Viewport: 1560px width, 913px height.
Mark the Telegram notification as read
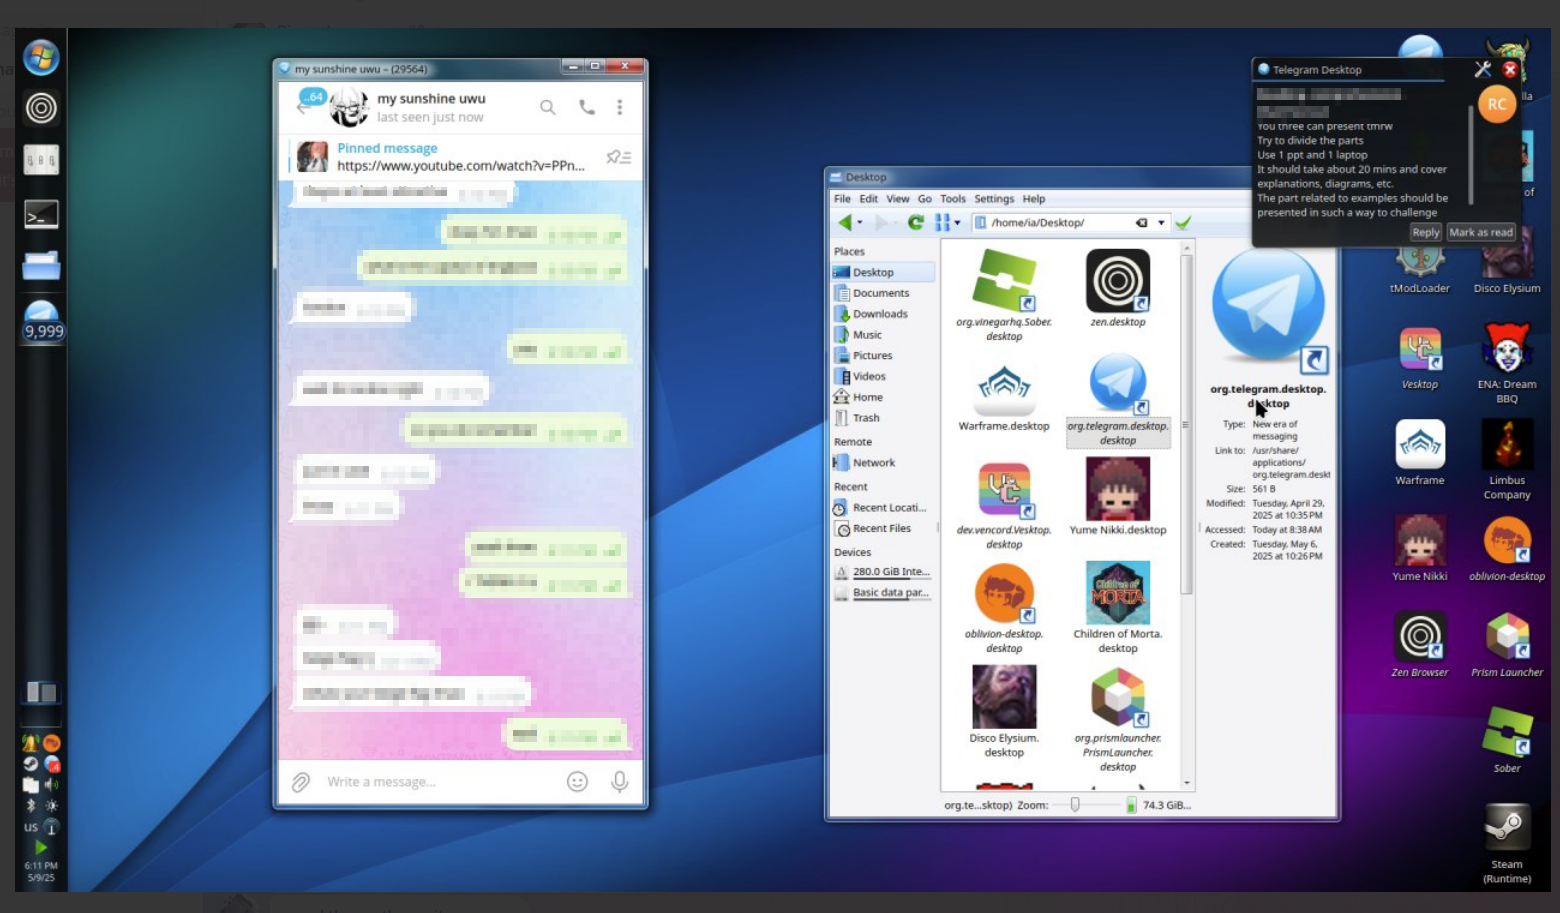pyautogui.click(x=1481, y=232)
